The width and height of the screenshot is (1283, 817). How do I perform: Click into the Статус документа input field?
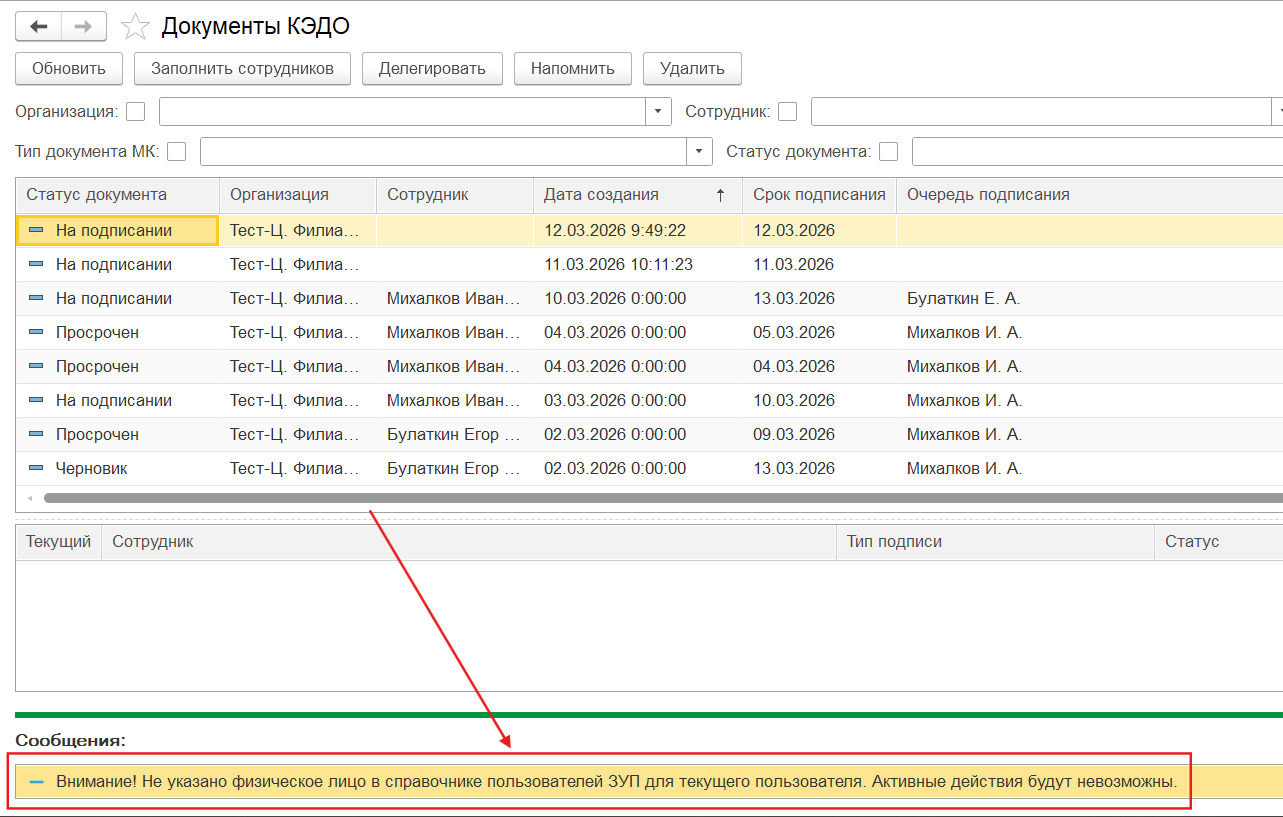click(1096, 152)
